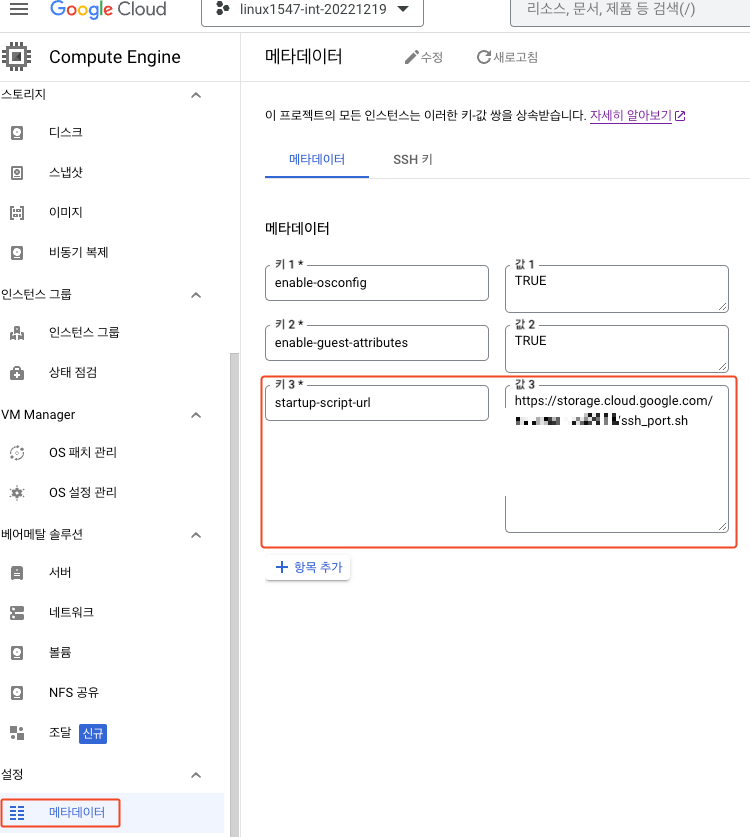
Task: Open 볼륨 in the sidebar
Action: [60, 653]
